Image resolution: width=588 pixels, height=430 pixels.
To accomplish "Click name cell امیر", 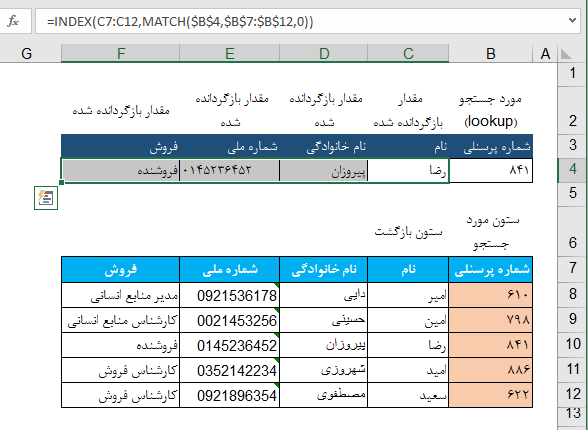I will [408, 295].
